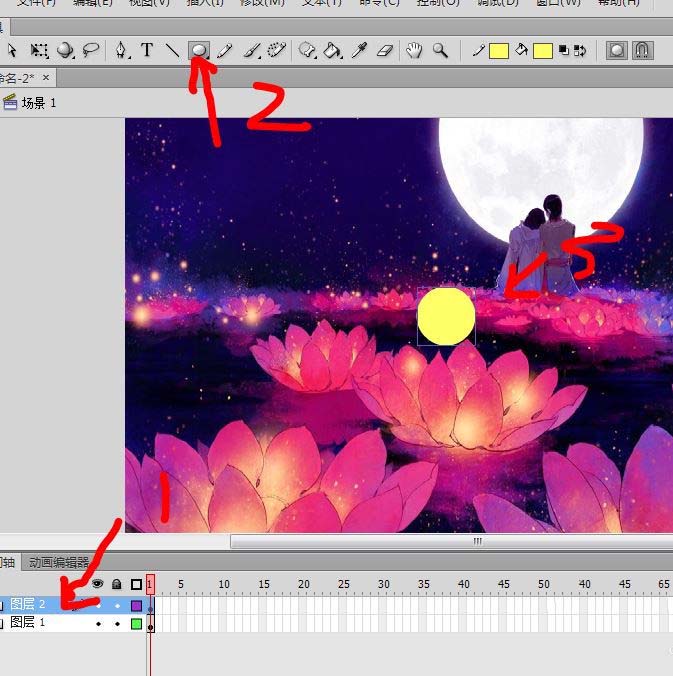Select the Zoom magnifier tool
This screenshot has height=676, width=673.
point(440,50)
